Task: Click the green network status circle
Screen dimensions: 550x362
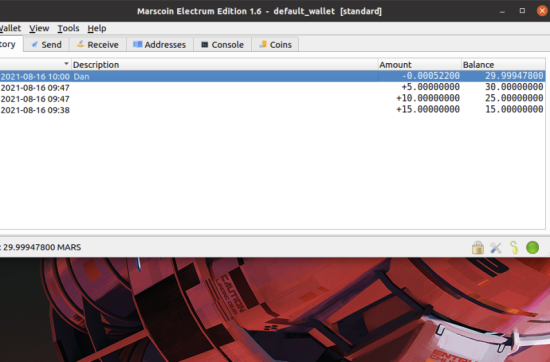Action: pyautogui.click(x=532, y=248)
